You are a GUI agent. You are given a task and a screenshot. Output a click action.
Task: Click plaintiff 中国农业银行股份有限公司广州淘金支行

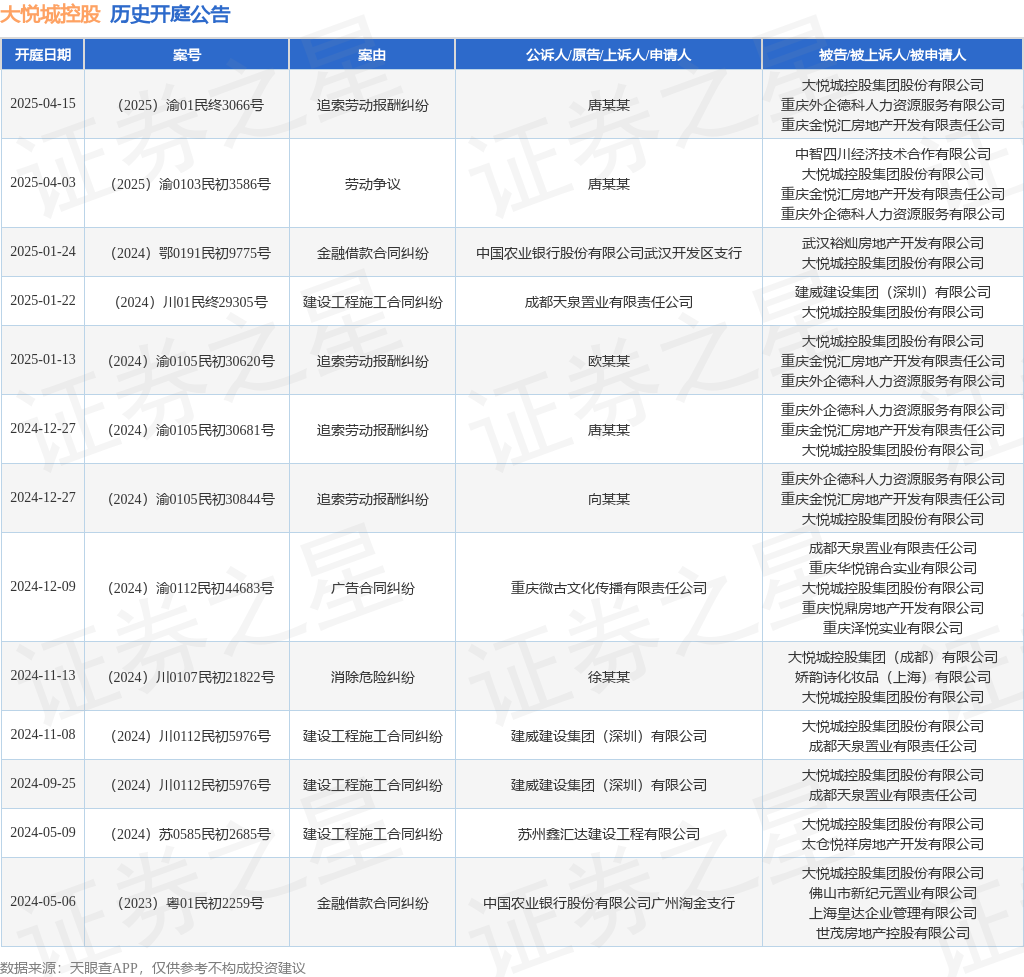click(609, 903)
